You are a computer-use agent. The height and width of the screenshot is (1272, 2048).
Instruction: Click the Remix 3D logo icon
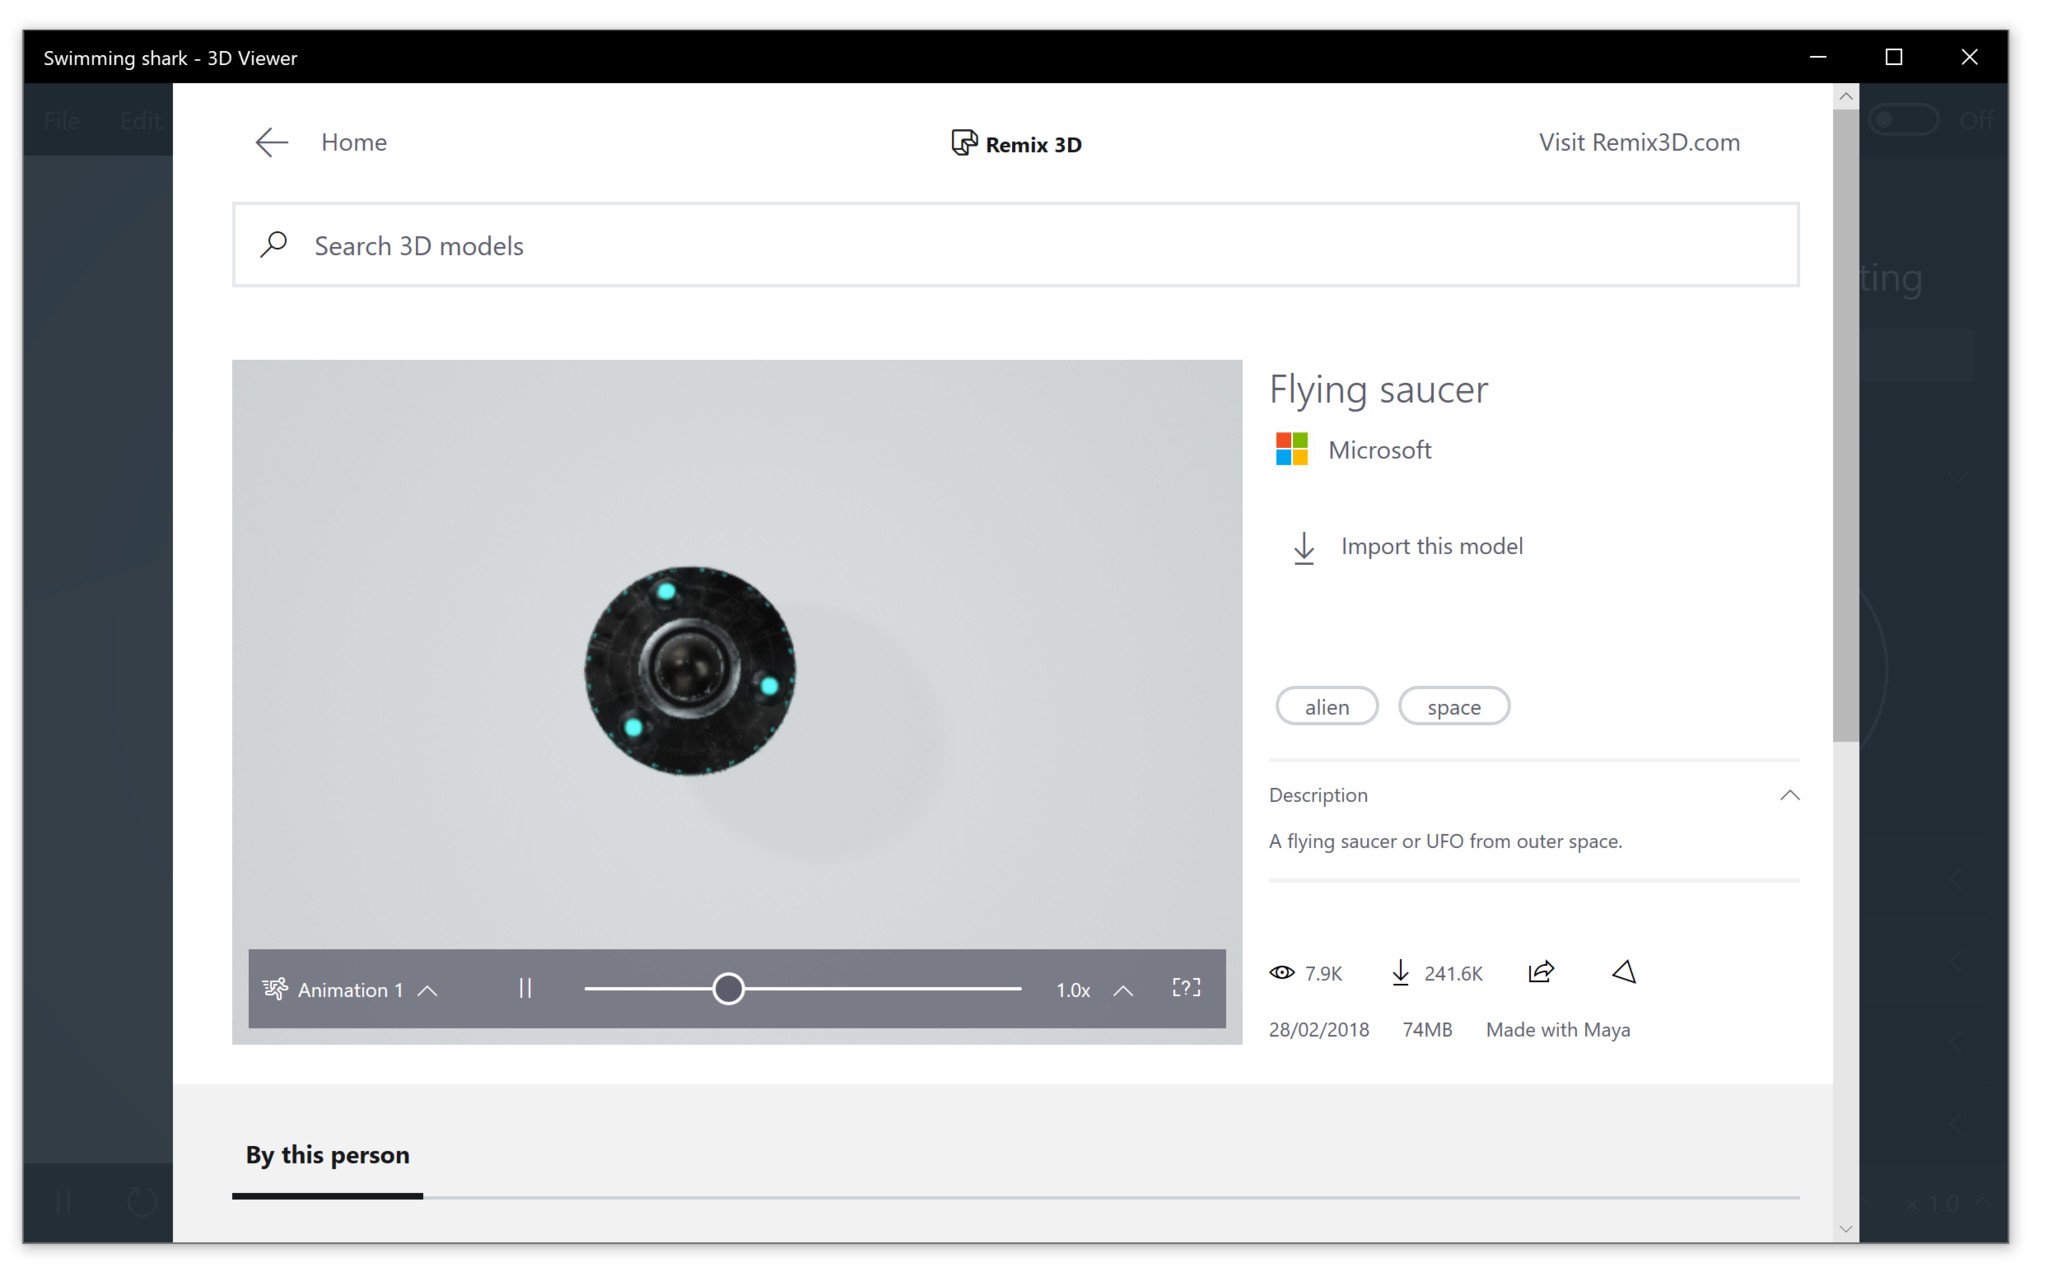point(963,143)
